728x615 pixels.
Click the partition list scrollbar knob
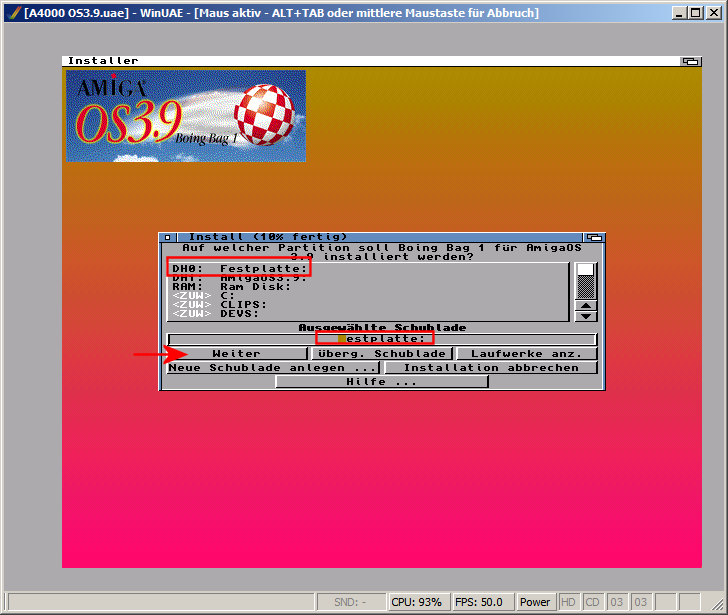tap(585, 270)
